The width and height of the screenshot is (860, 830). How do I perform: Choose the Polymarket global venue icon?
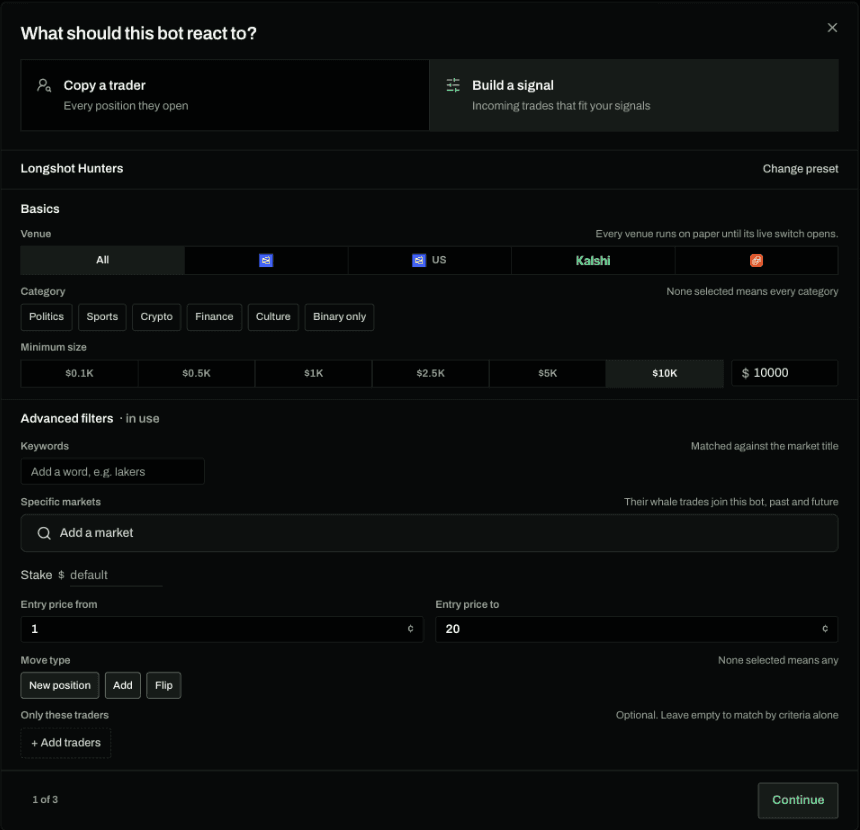point(266,260)
